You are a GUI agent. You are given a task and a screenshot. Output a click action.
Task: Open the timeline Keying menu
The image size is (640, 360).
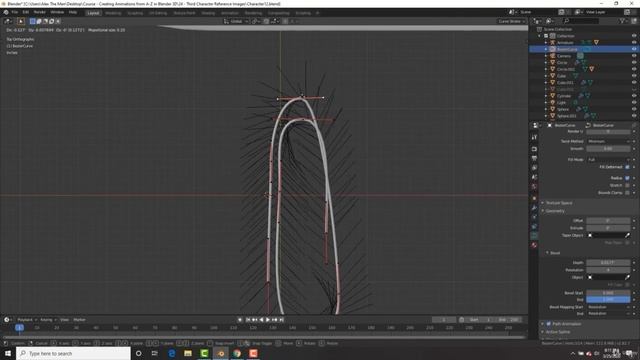click(47, 320)
